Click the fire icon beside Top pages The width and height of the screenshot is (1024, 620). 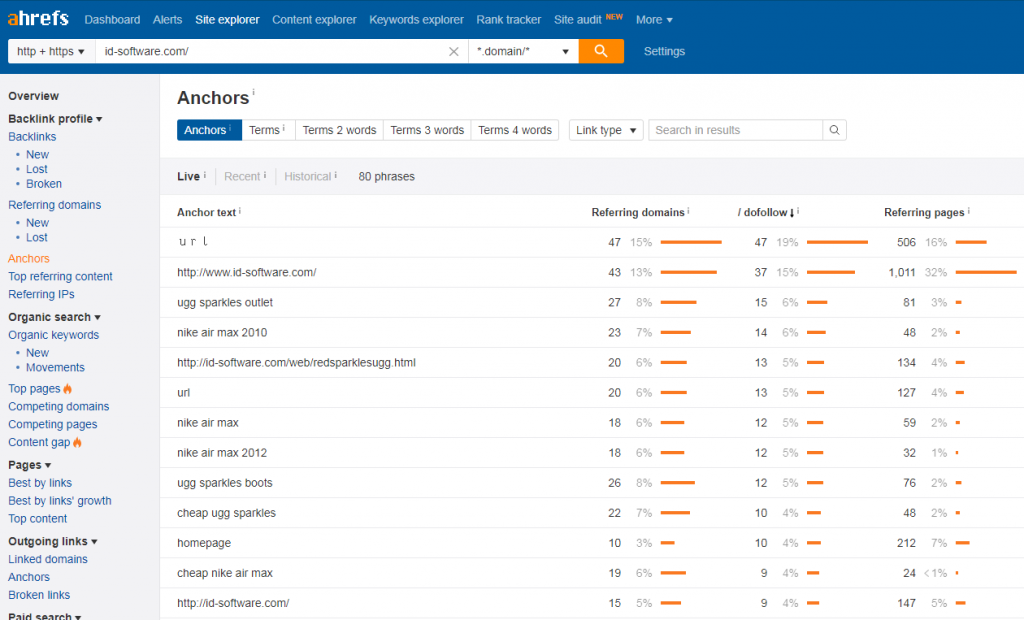click(x=67, y=389)
